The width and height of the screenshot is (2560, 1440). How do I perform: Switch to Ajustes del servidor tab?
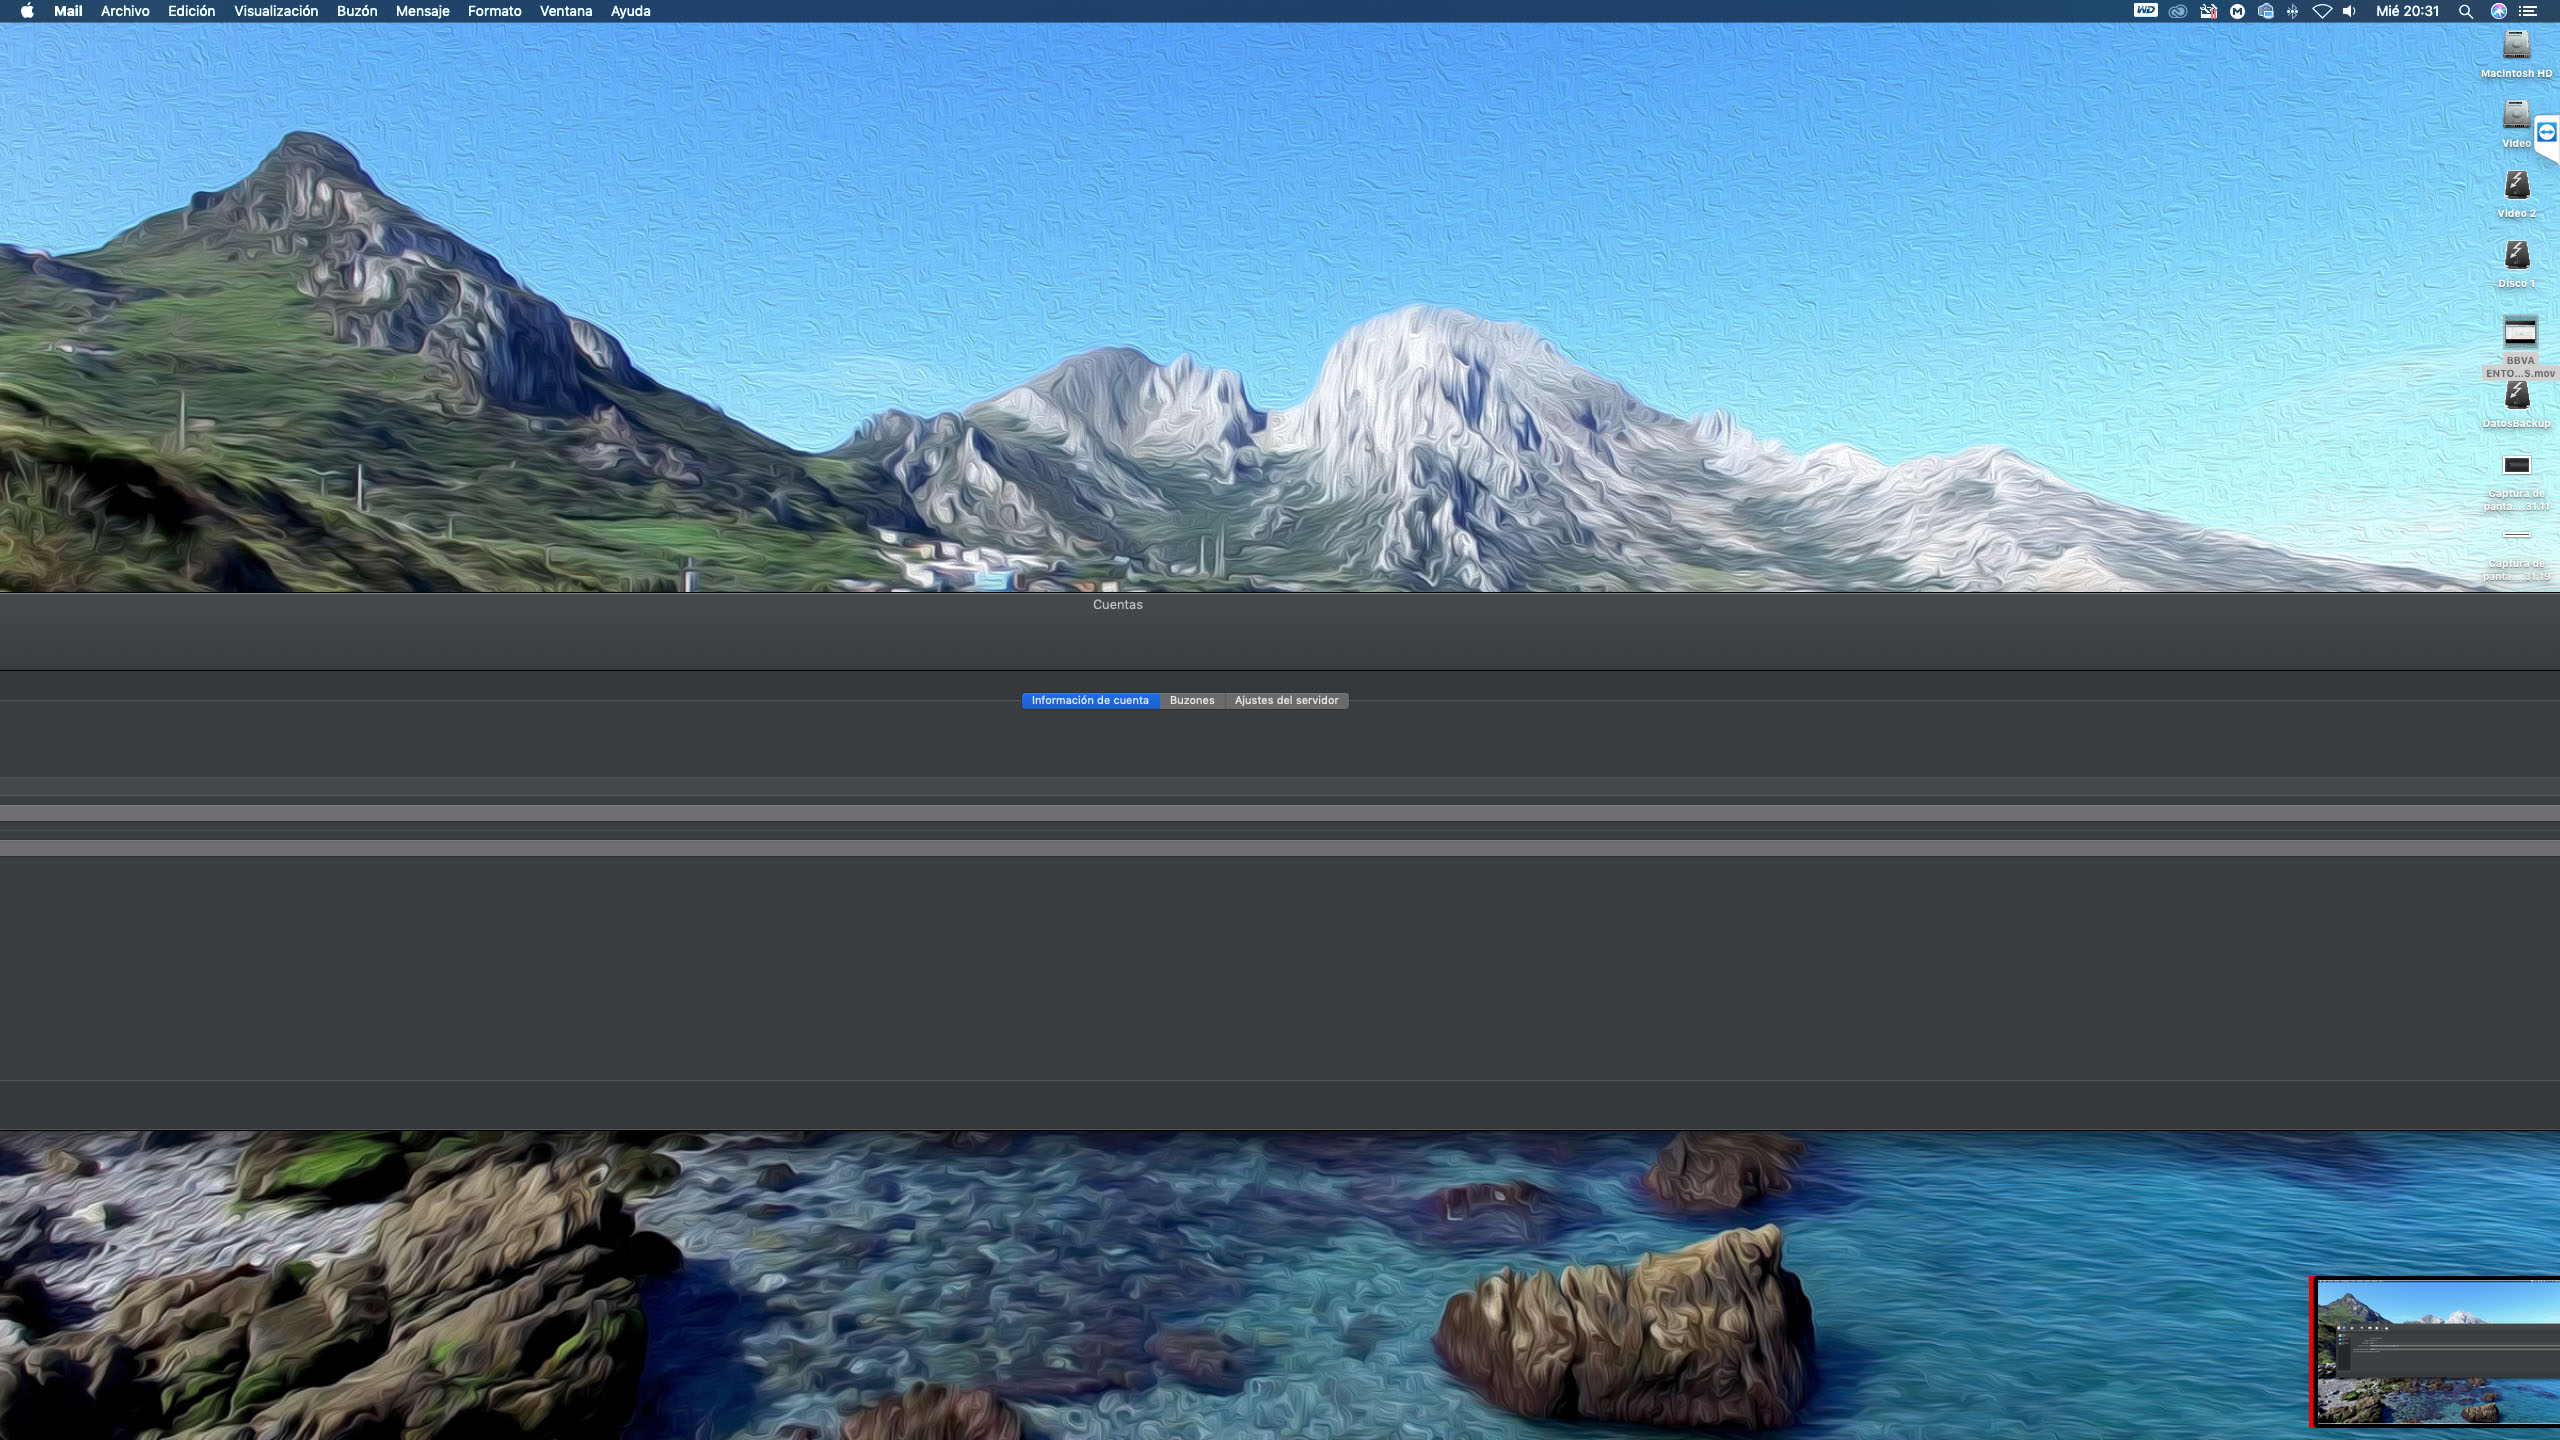[1286, 700]
